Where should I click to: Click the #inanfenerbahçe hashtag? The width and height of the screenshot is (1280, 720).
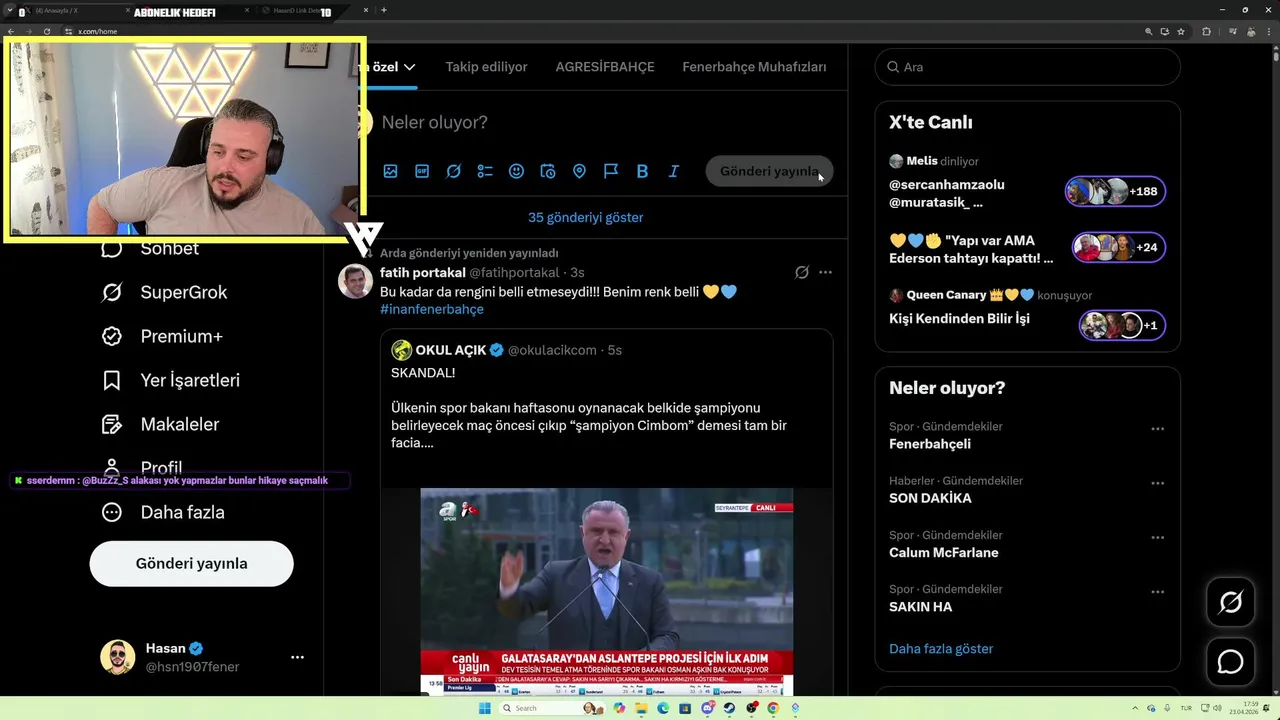click(432, 309)
